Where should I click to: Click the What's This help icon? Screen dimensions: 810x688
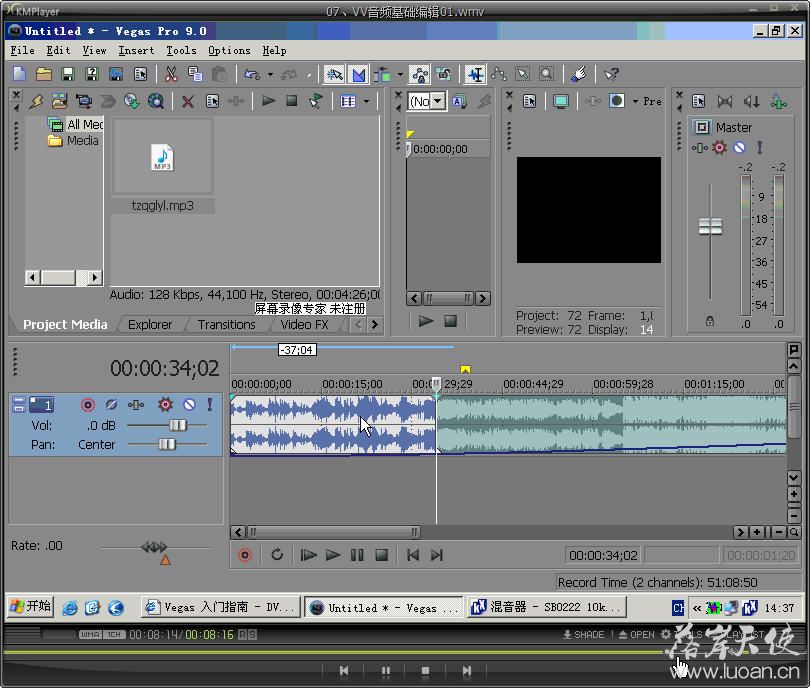611,75
